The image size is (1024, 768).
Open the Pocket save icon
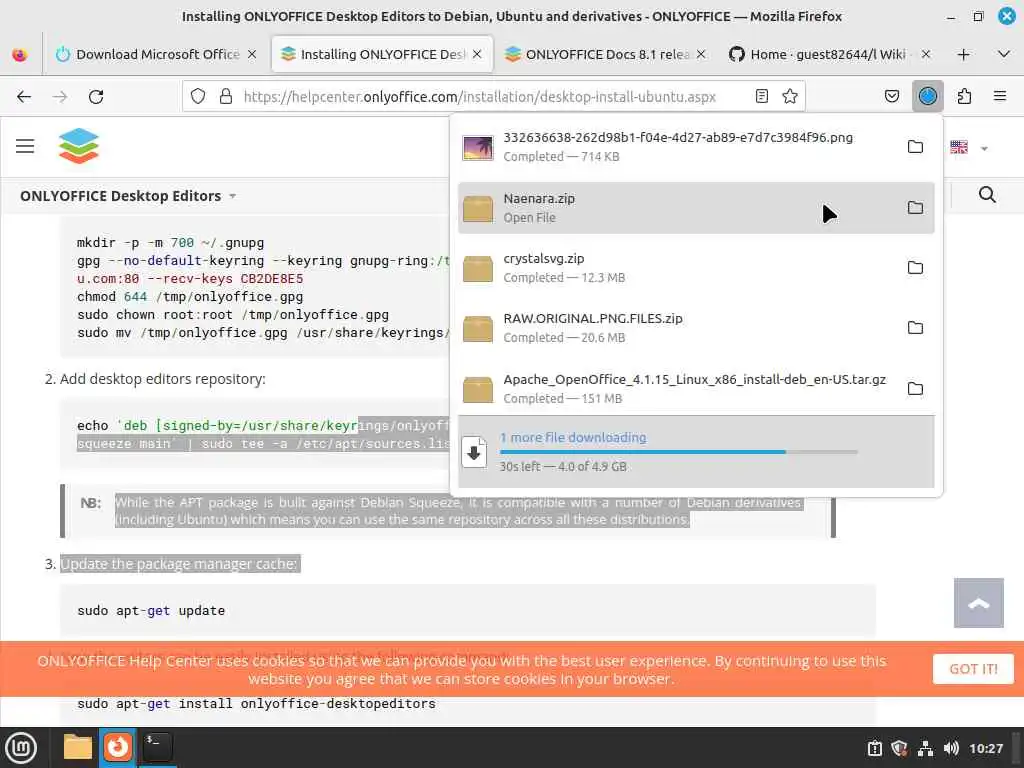891,97
